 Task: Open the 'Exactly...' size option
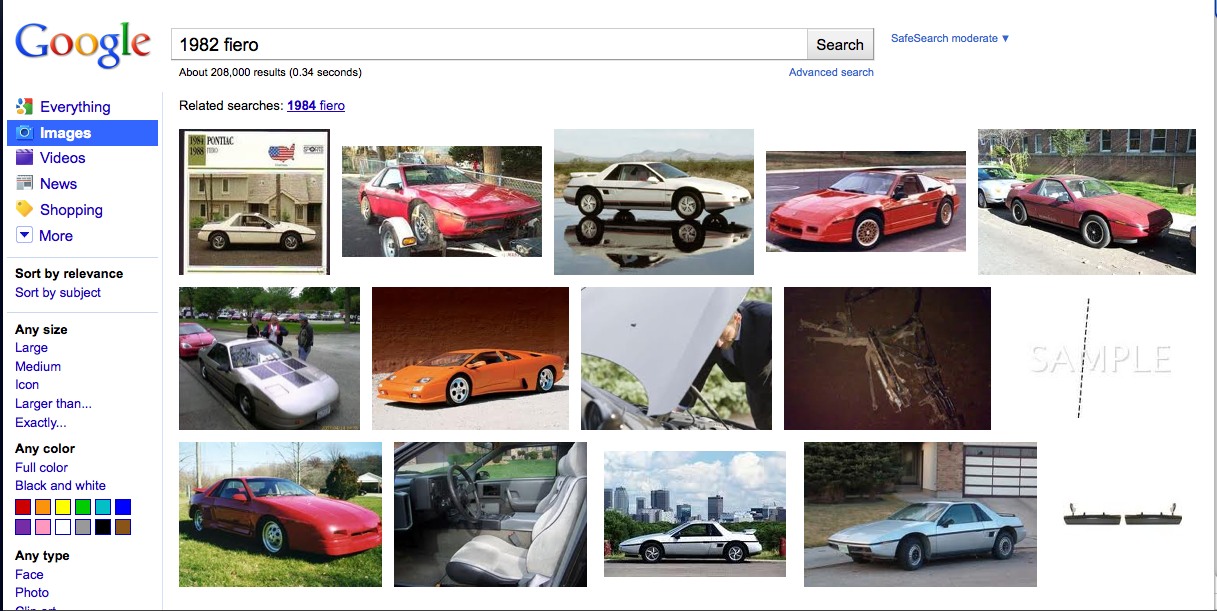pos(41,422)
